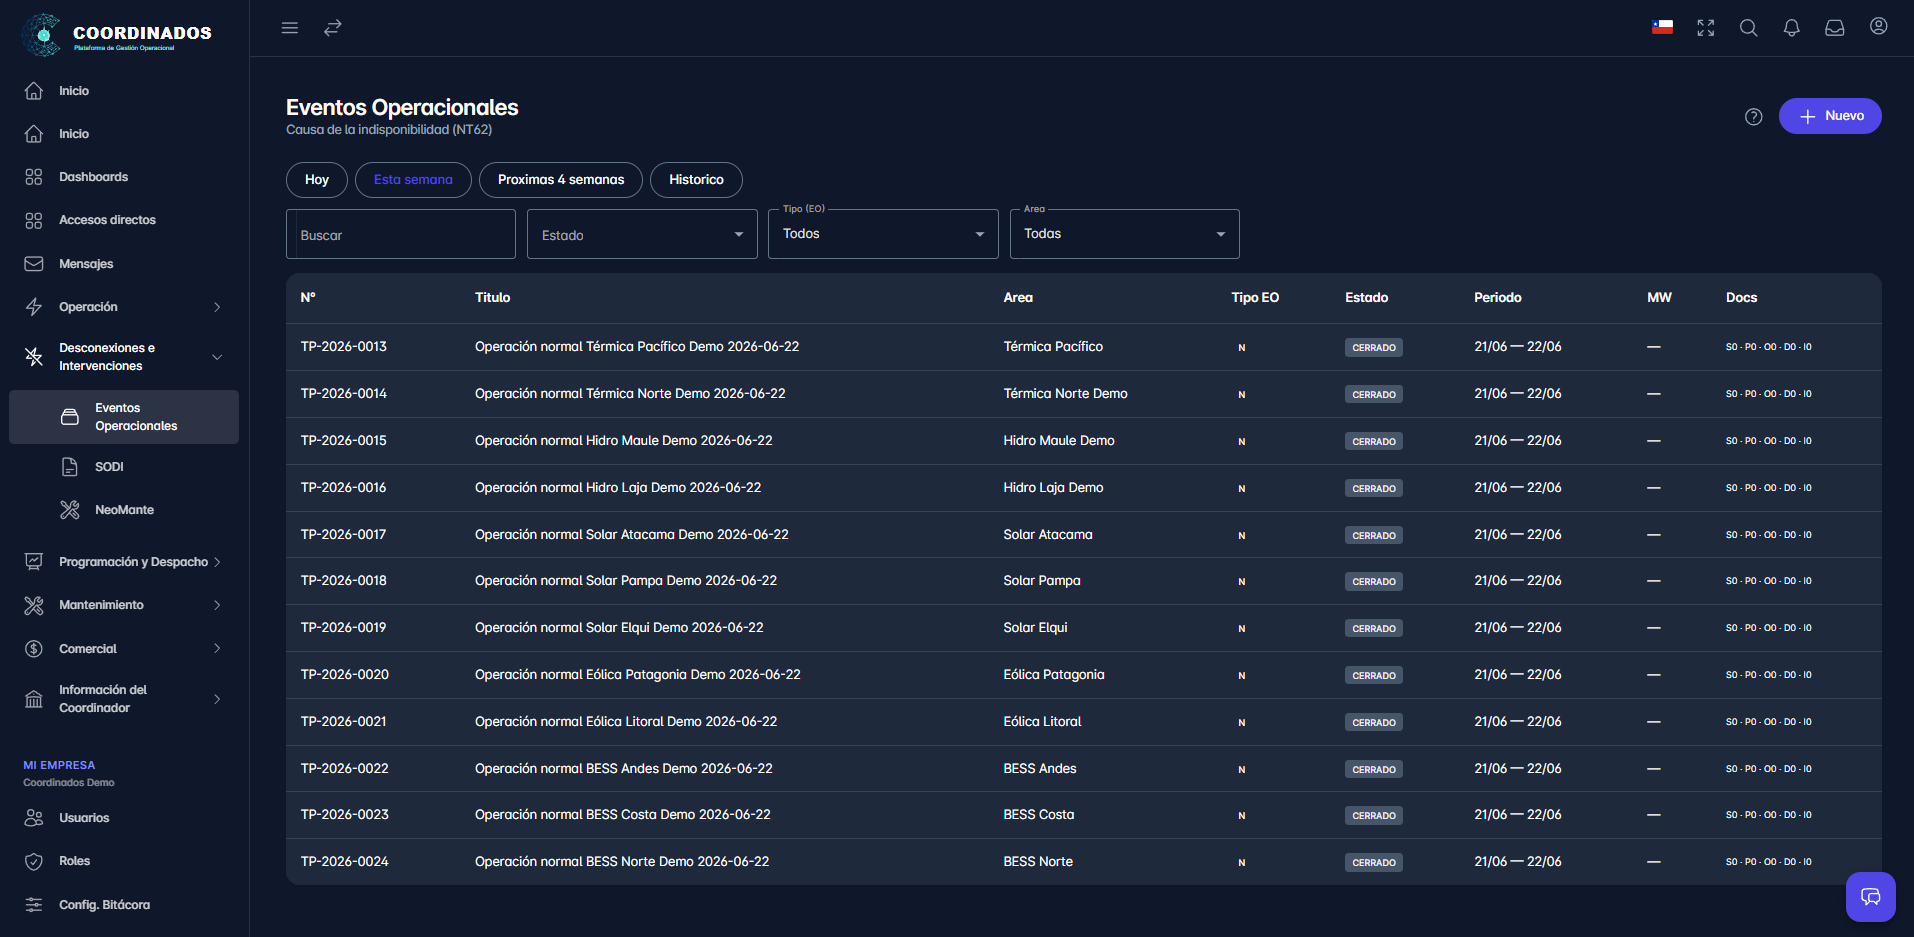Click title Operación normal BESS Costa Demo 2026-06-22

(623, 815)
